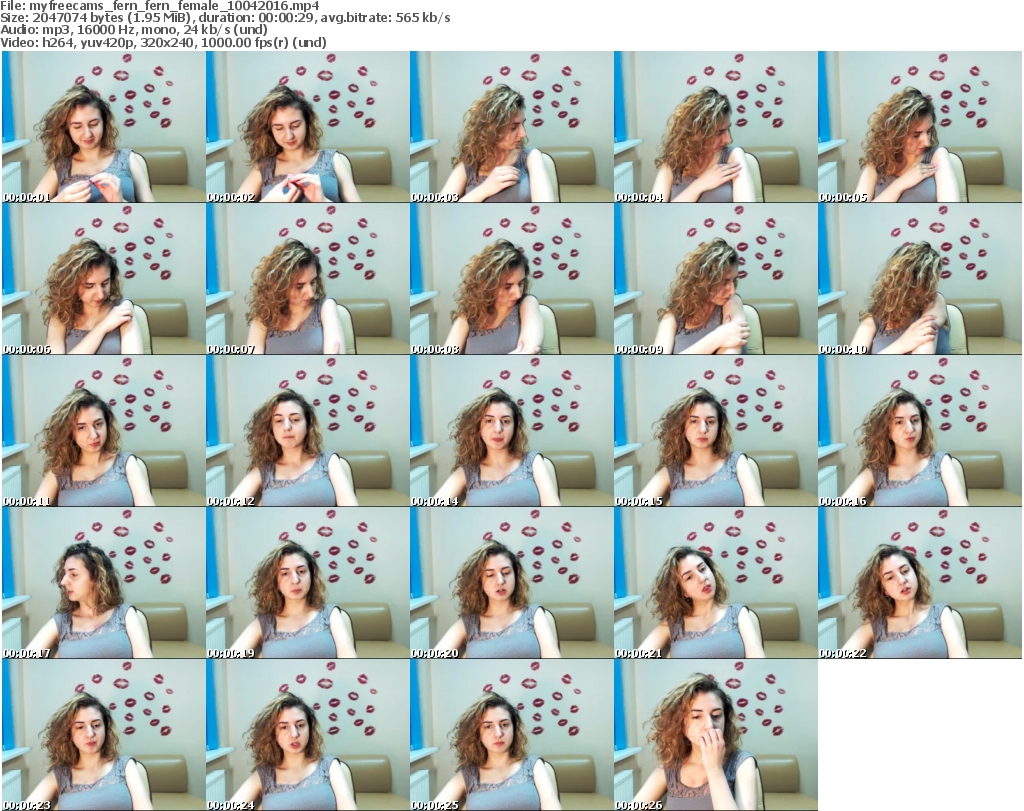Click the frame labeled 00:00:14
Screen dimensions: 1024x811
[x=511, y=431]
